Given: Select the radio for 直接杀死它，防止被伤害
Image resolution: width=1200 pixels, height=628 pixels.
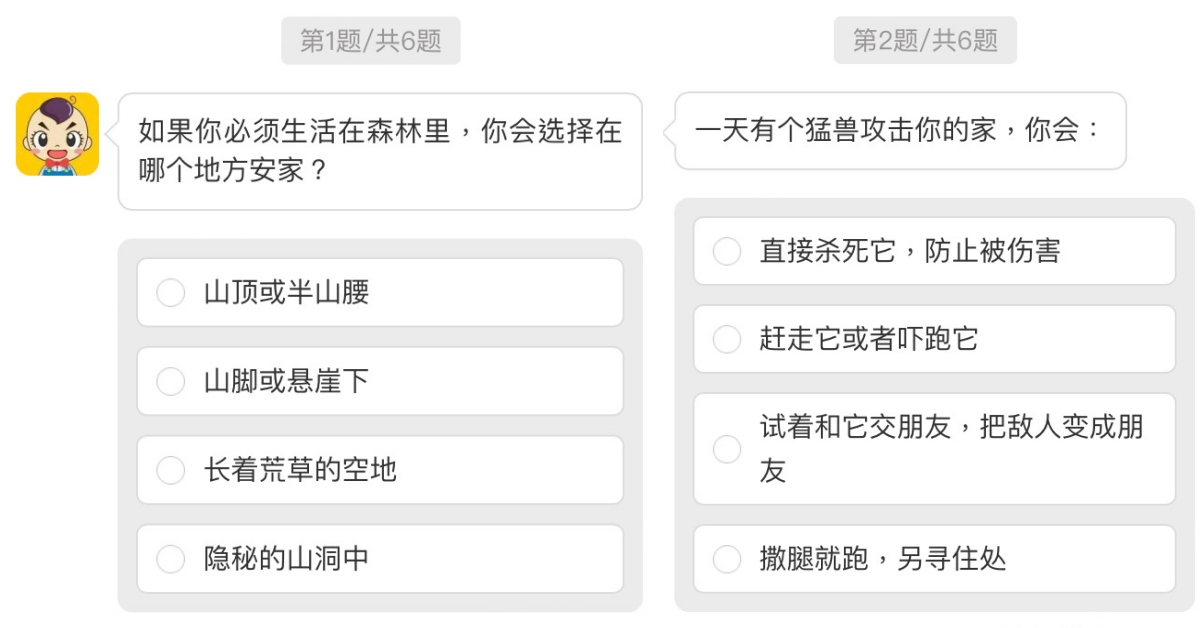Looking at the screenshot, I should [727, 251].
